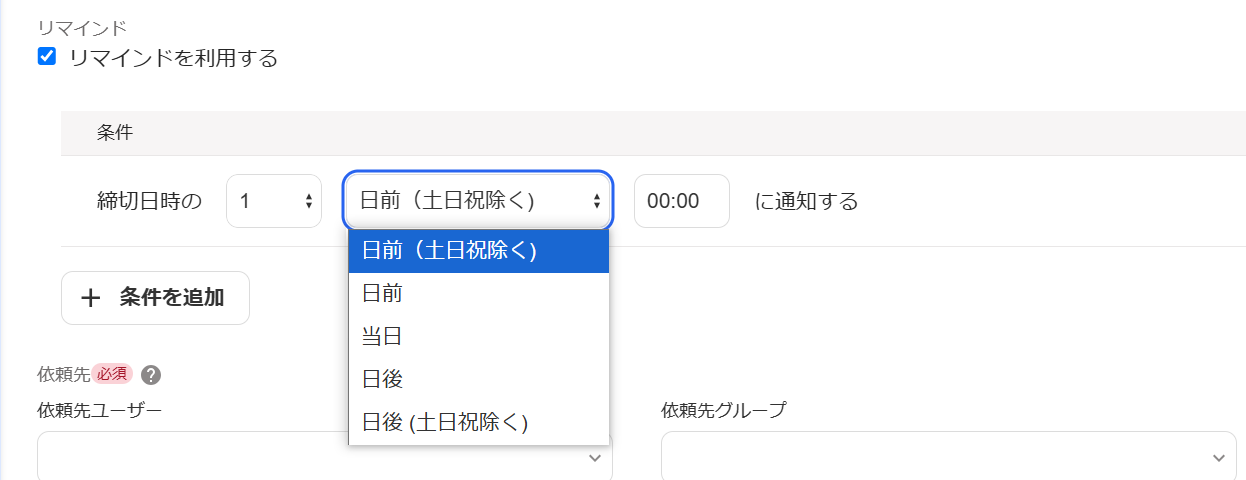The width and height of the screenshot is (1246, 480).
Task: Click the 日前（土日祝除く）combo box
Action: click(478, 201)
